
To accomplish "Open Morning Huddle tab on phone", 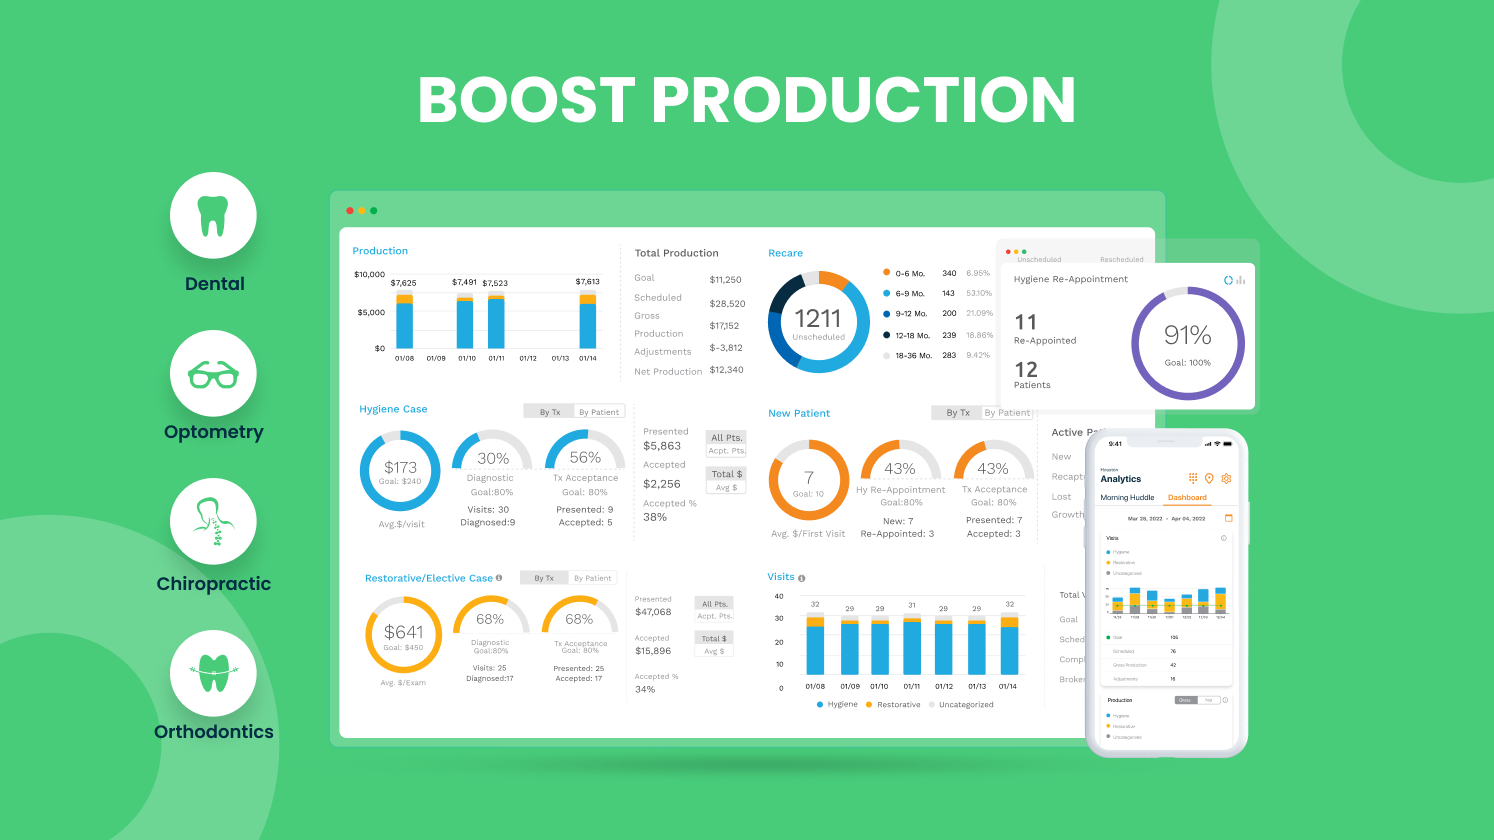I will [x=1127, y=497].
